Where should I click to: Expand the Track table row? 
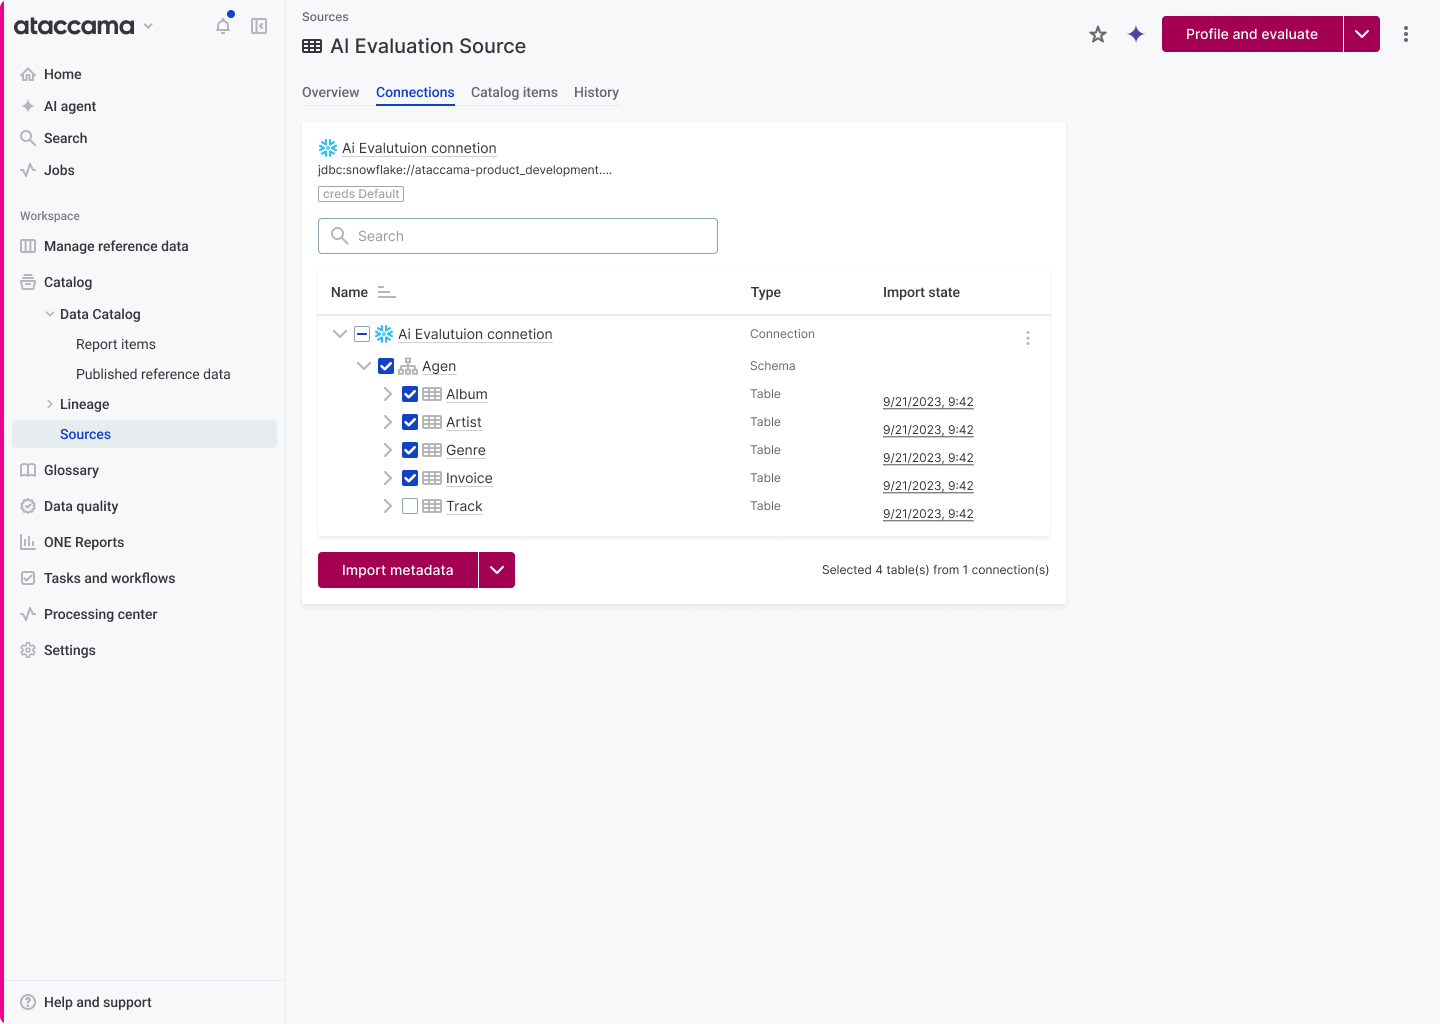(x=388, y=506)
